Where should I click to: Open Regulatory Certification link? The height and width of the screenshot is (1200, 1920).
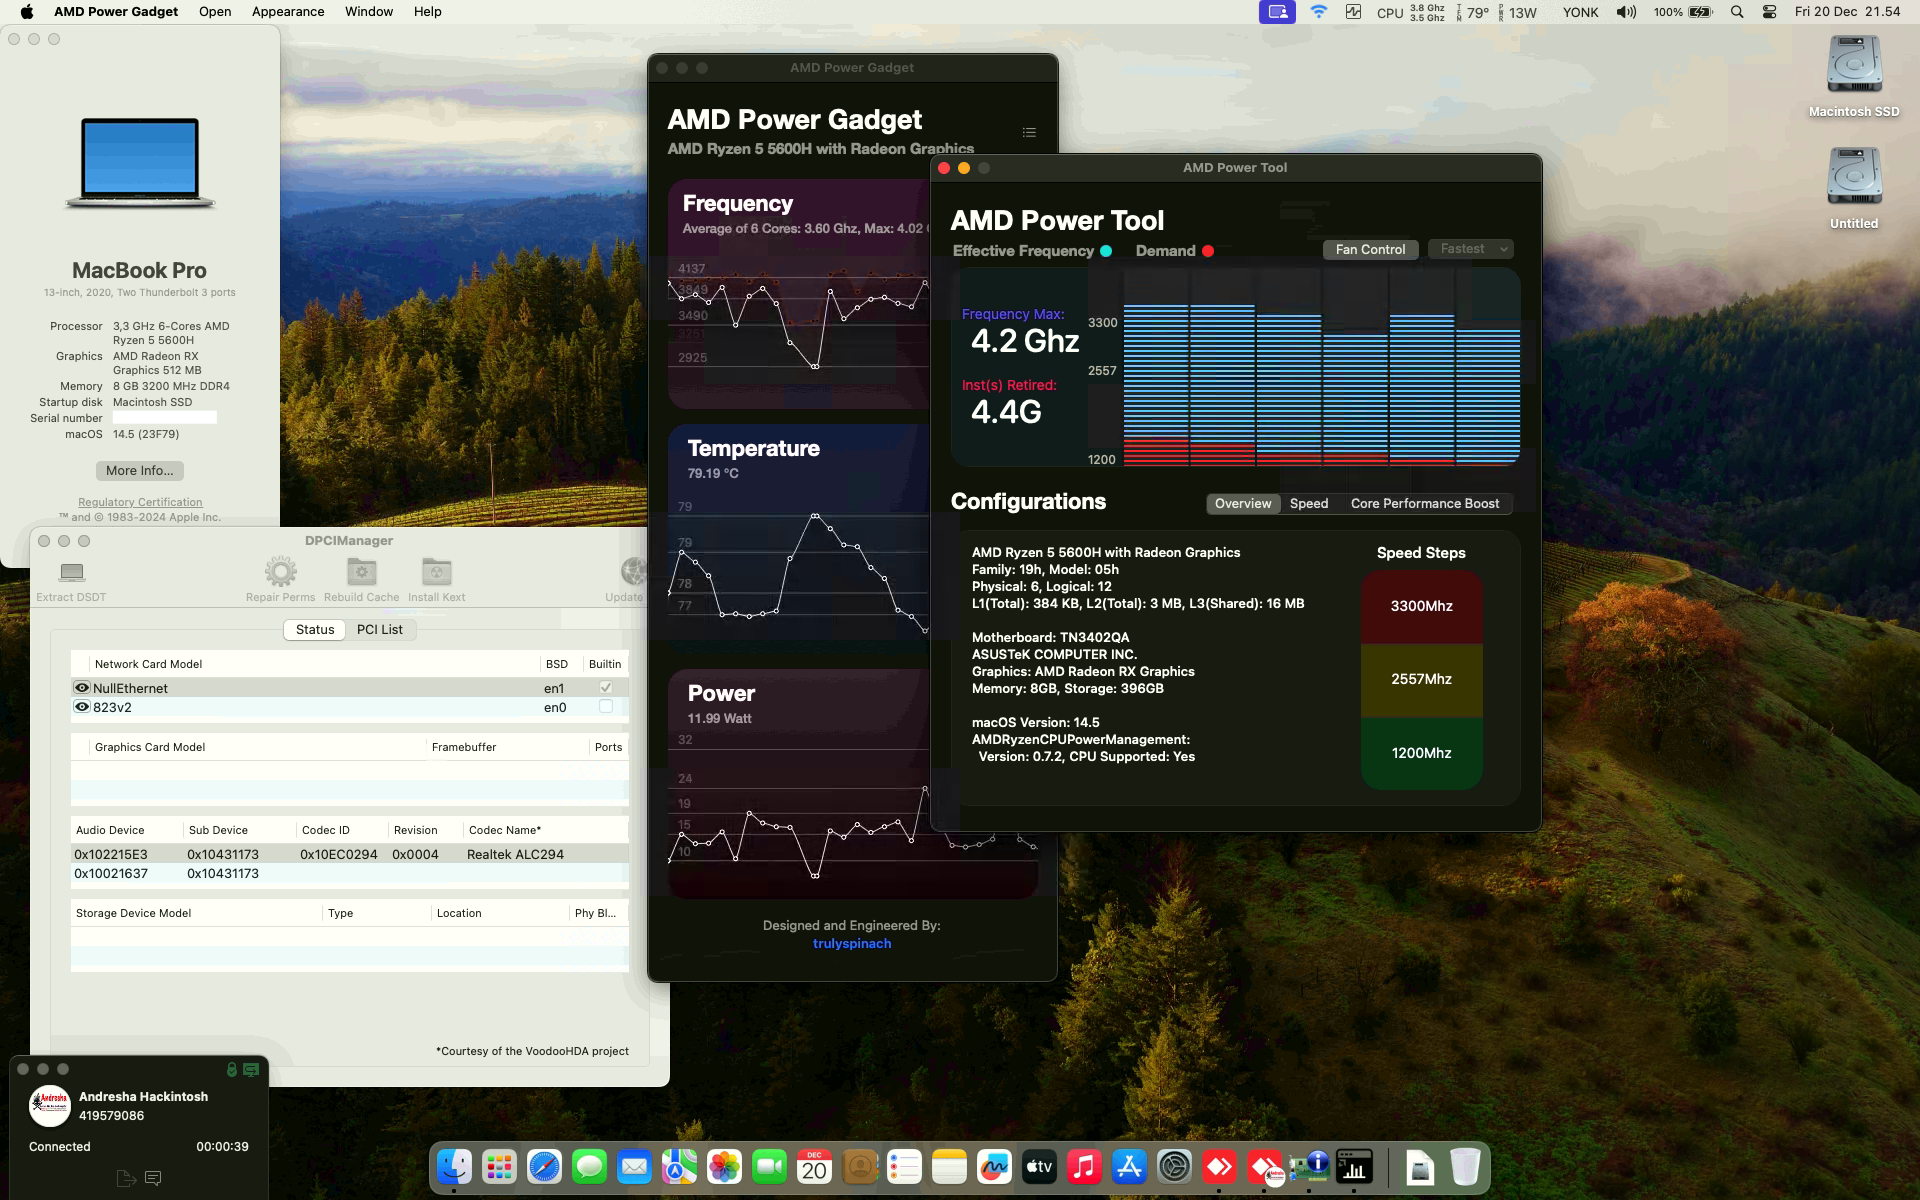140,502
